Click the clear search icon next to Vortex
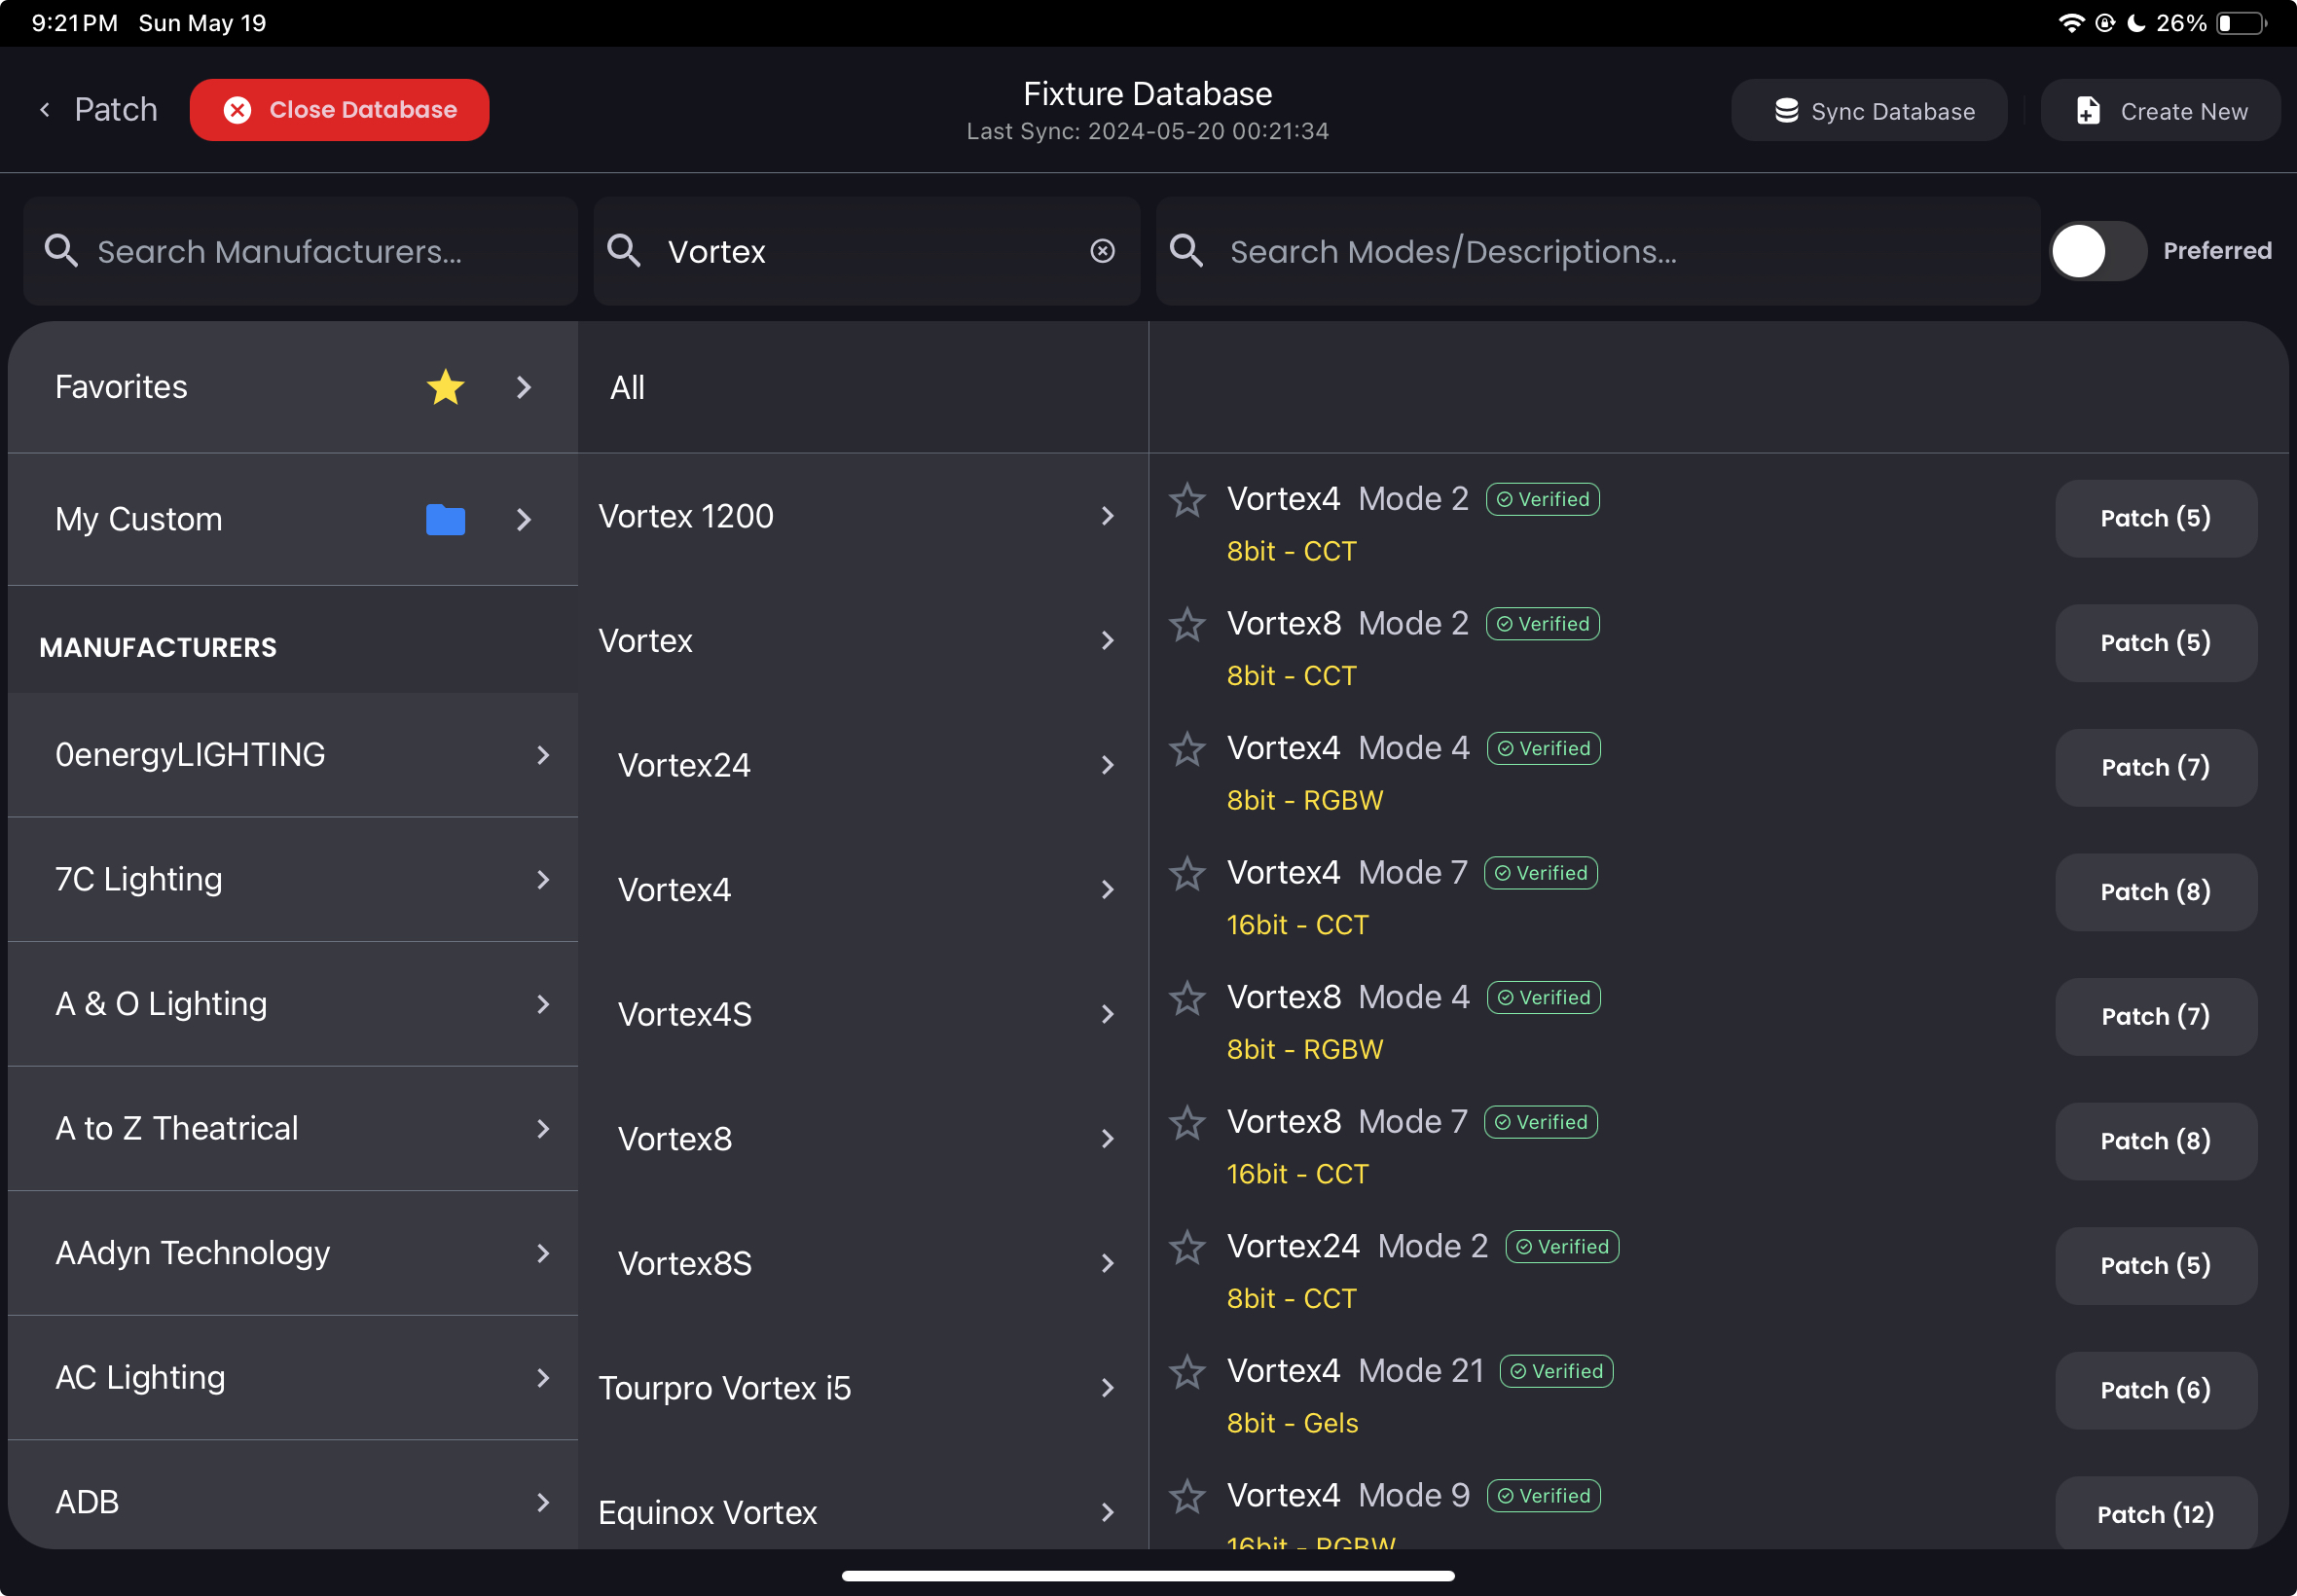The width and height of the screenshot is (2297, 1596). coord(1102,251)
